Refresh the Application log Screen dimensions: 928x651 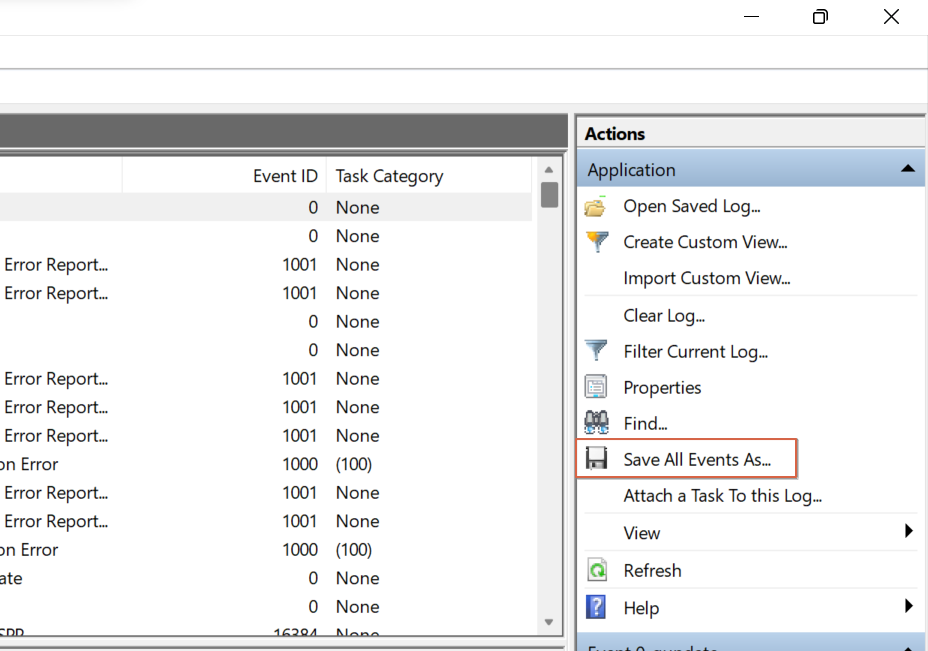(652, 570)
